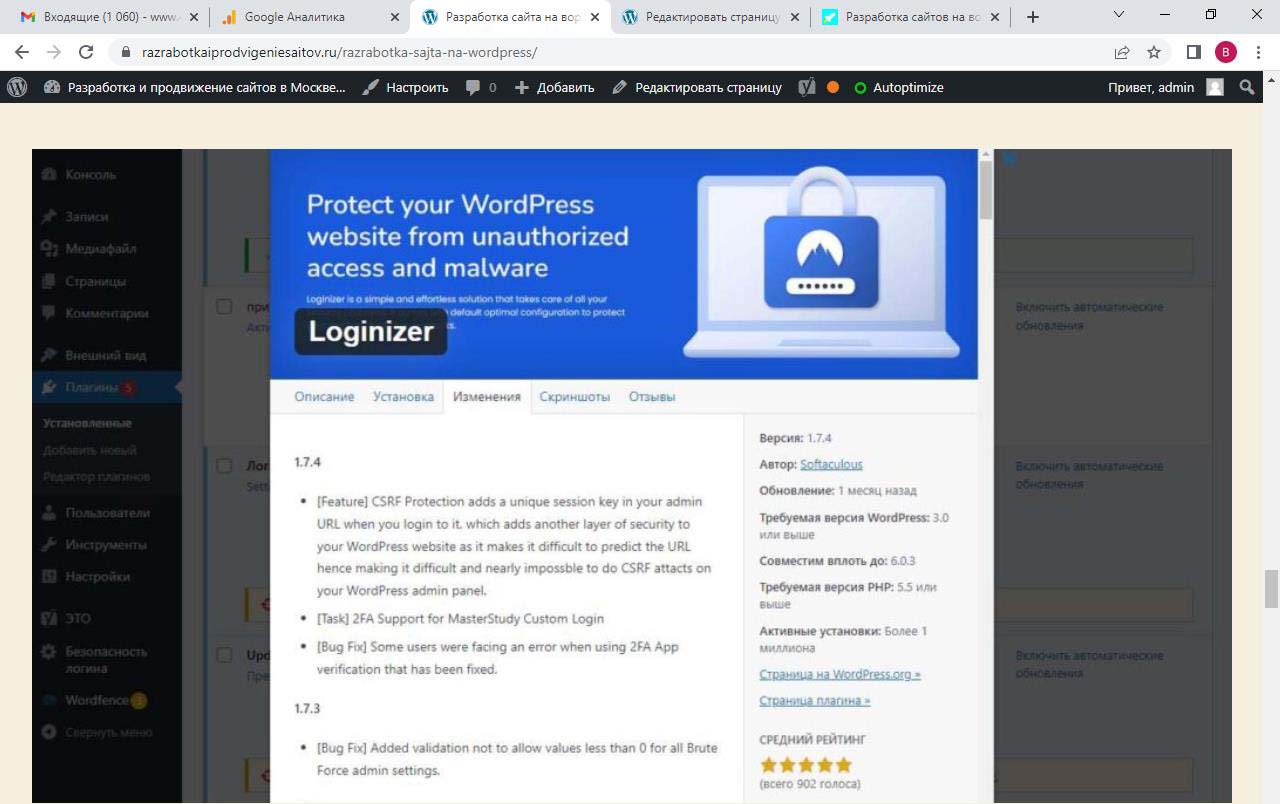Check the box next to the Upd plugin row
This screenshot has height=804, width=1280.
coord(225,655)
